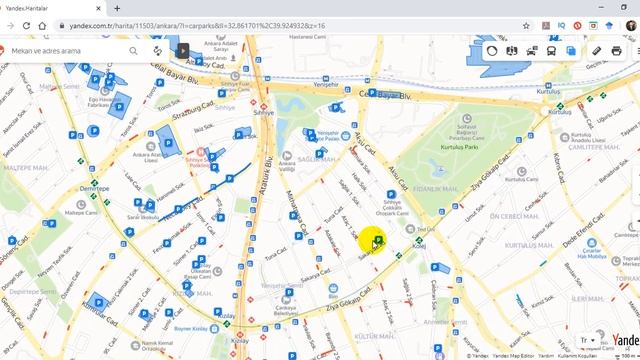
Task: Click the Çınarlar Halı Mobilya marker
Action: [591, 243]
